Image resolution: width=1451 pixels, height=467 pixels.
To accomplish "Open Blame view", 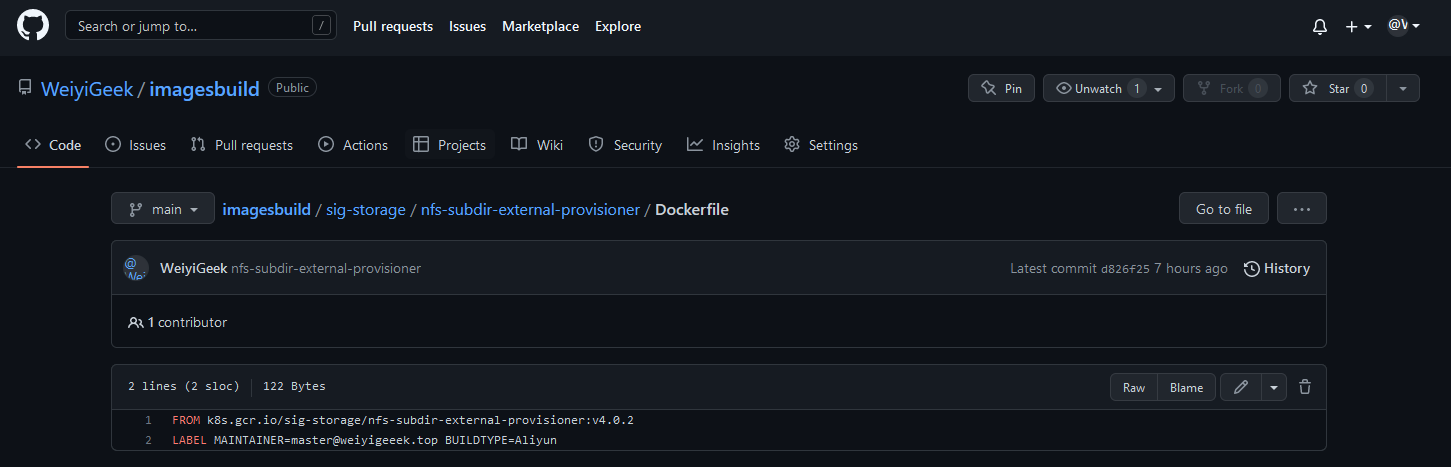I will coord(1187,387).
